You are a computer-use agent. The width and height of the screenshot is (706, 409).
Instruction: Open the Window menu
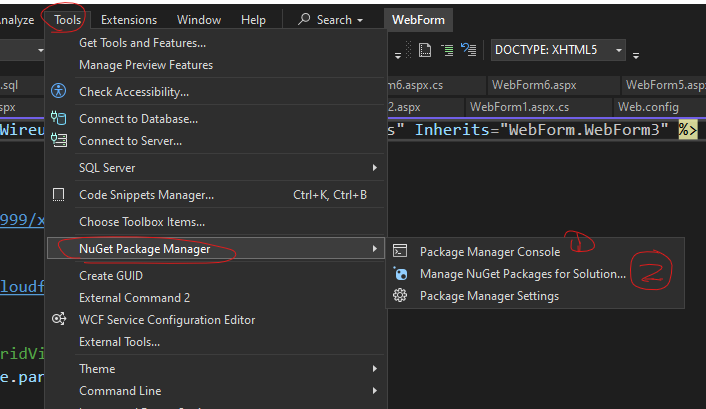click(199, 20)
